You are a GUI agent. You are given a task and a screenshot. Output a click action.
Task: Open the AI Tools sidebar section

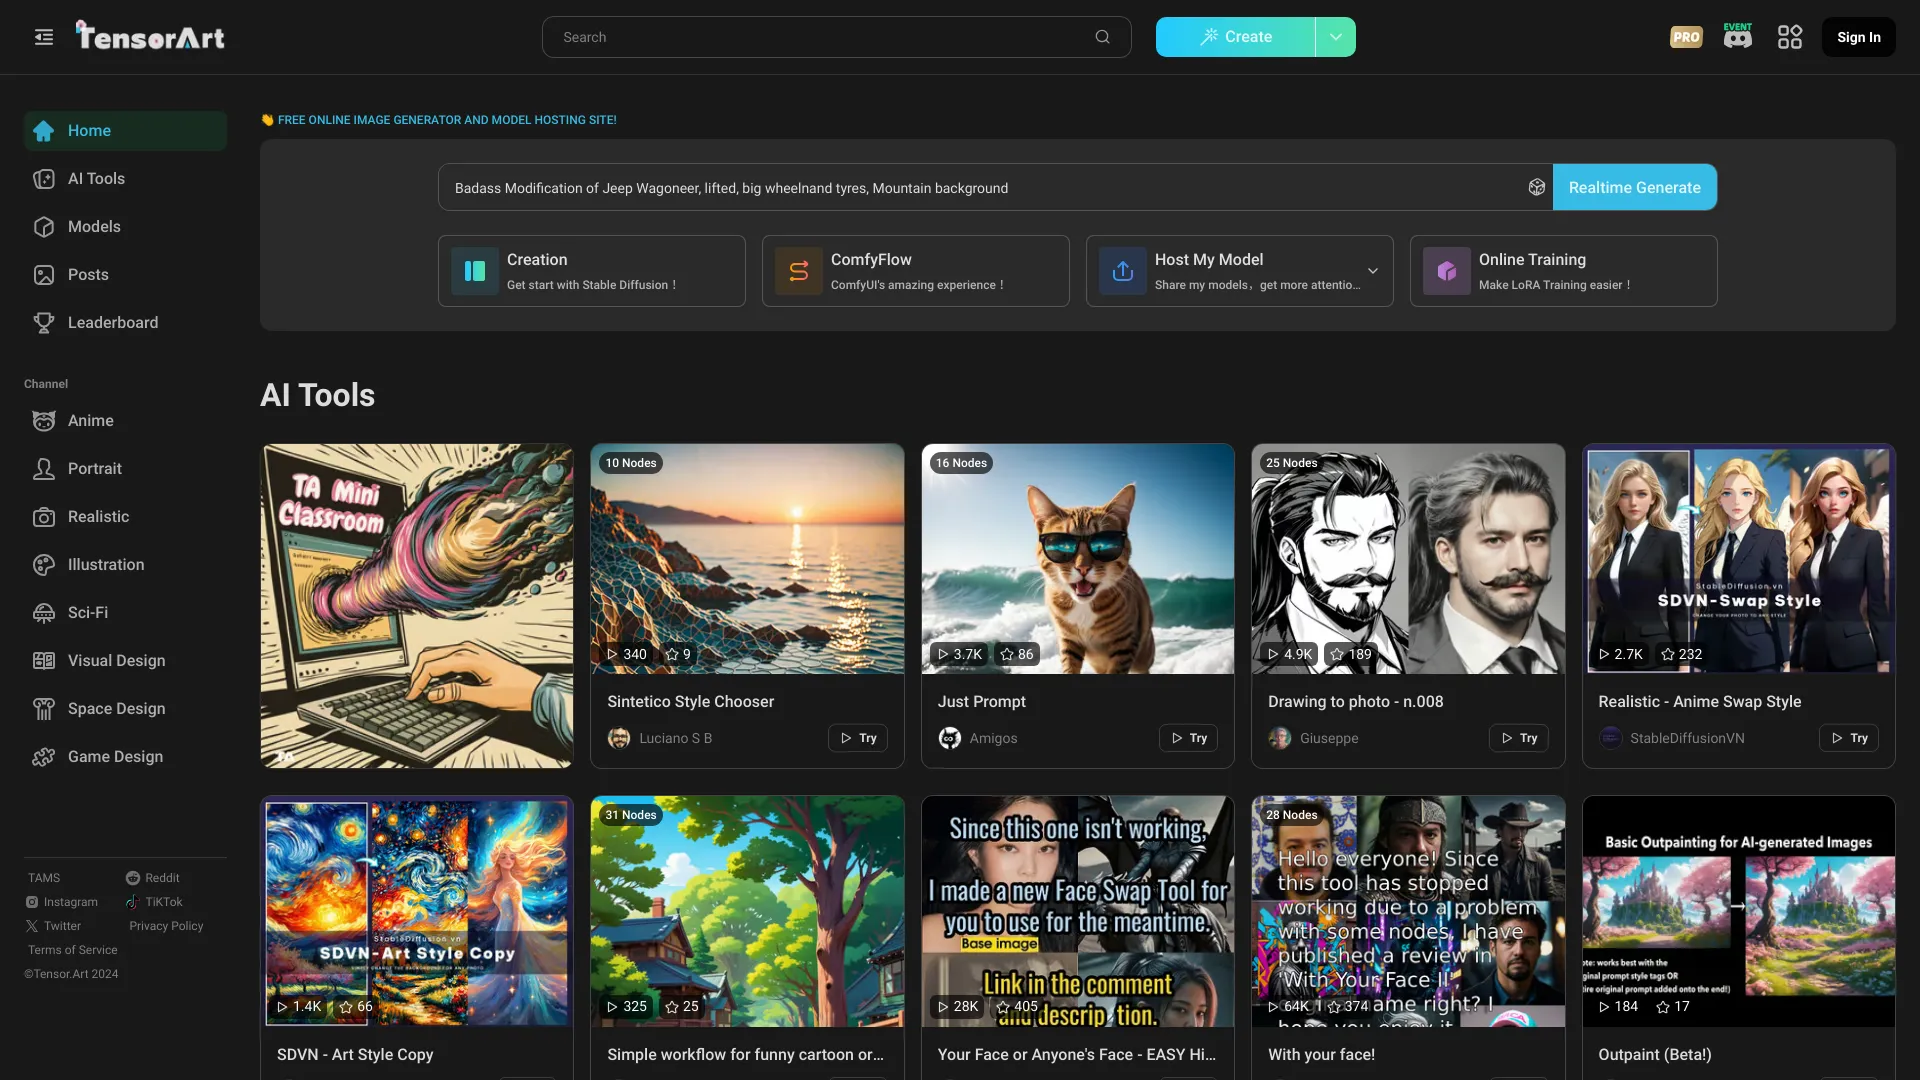tap(96, 178)
